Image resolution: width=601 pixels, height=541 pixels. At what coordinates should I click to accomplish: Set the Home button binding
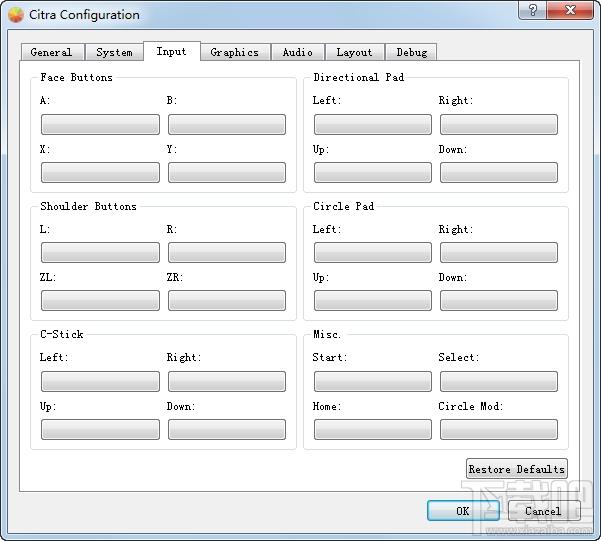373,429
